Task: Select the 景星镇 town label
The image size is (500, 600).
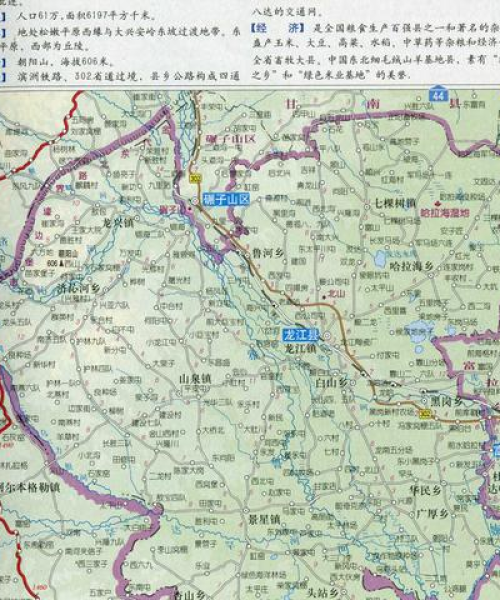Action: pos(265,519)
